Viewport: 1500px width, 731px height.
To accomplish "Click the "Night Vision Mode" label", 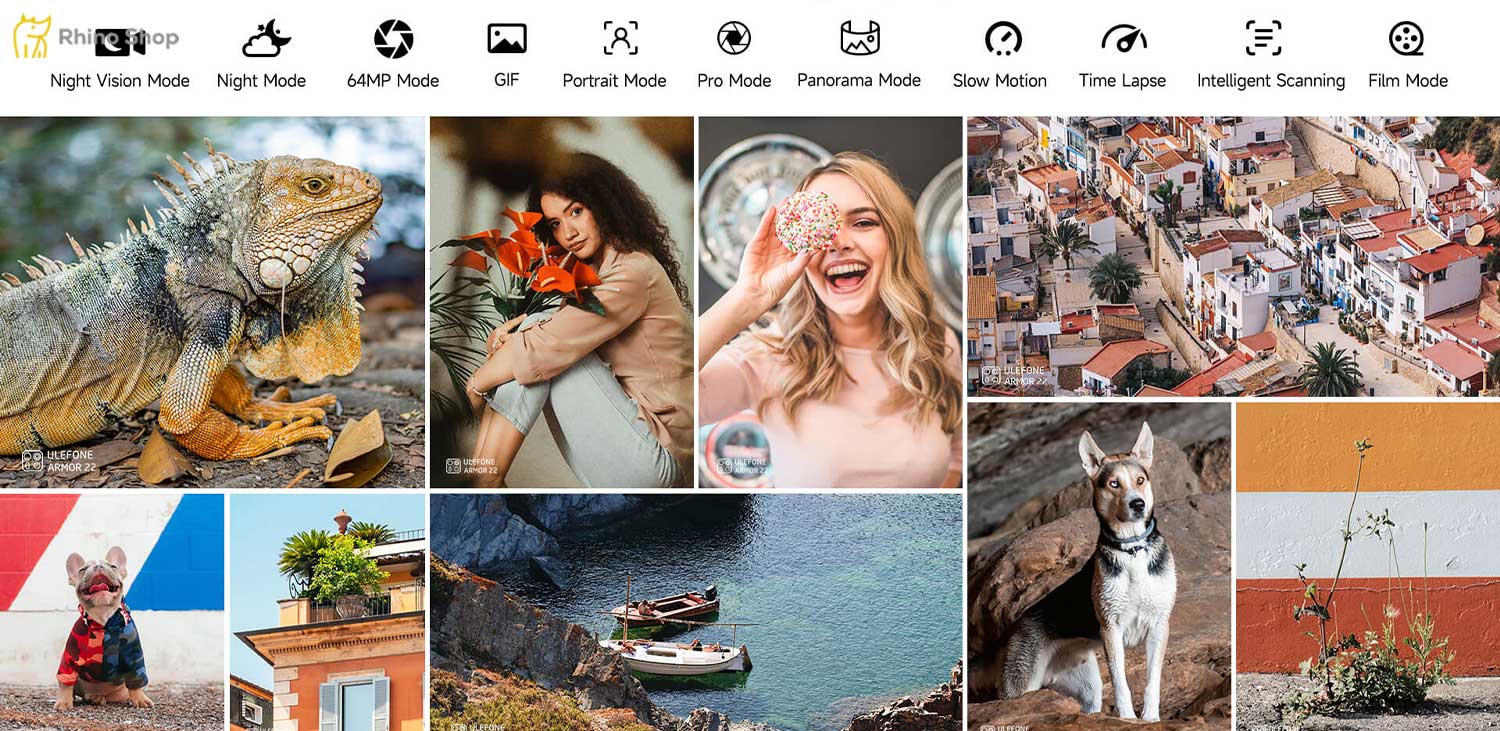I will click(x=120, y=81).
